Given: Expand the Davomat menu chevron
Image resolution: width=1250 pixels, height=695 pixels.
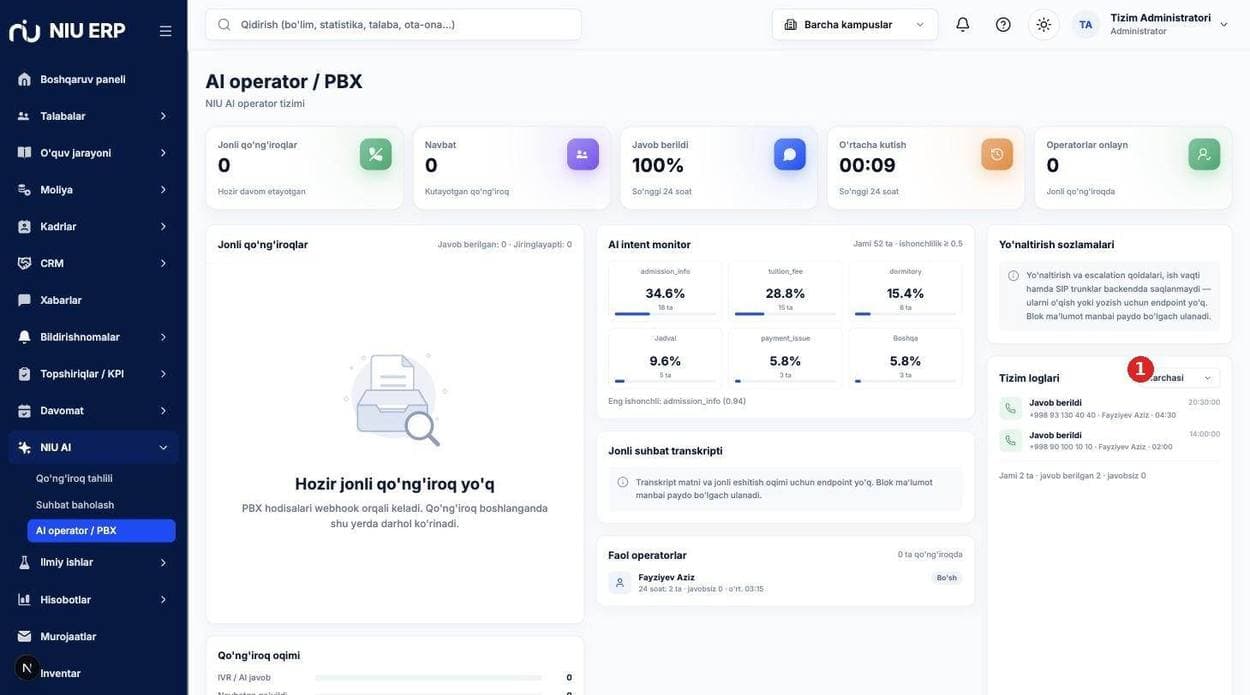Looking at the screenshot, I should tap(163, 411).
